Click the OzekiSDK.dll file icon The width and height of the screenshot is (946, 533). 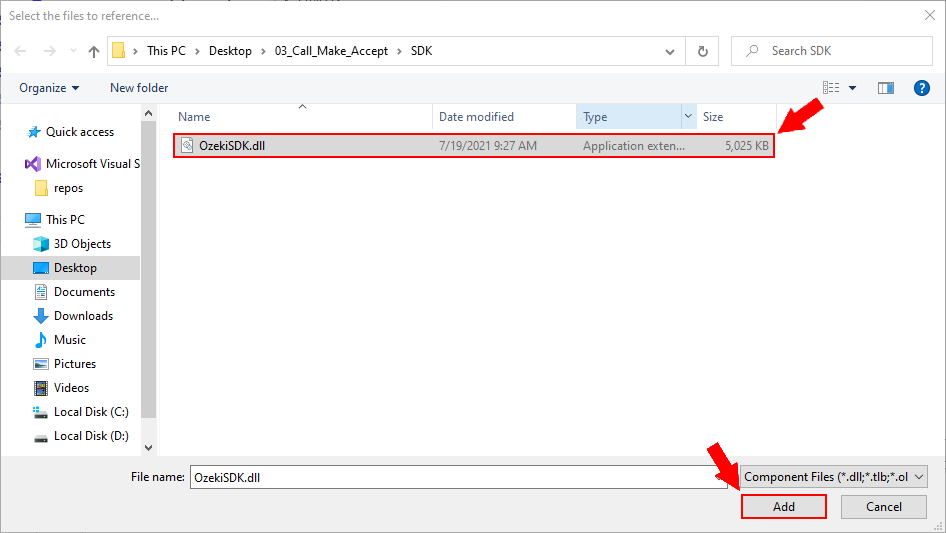(187, 145)
